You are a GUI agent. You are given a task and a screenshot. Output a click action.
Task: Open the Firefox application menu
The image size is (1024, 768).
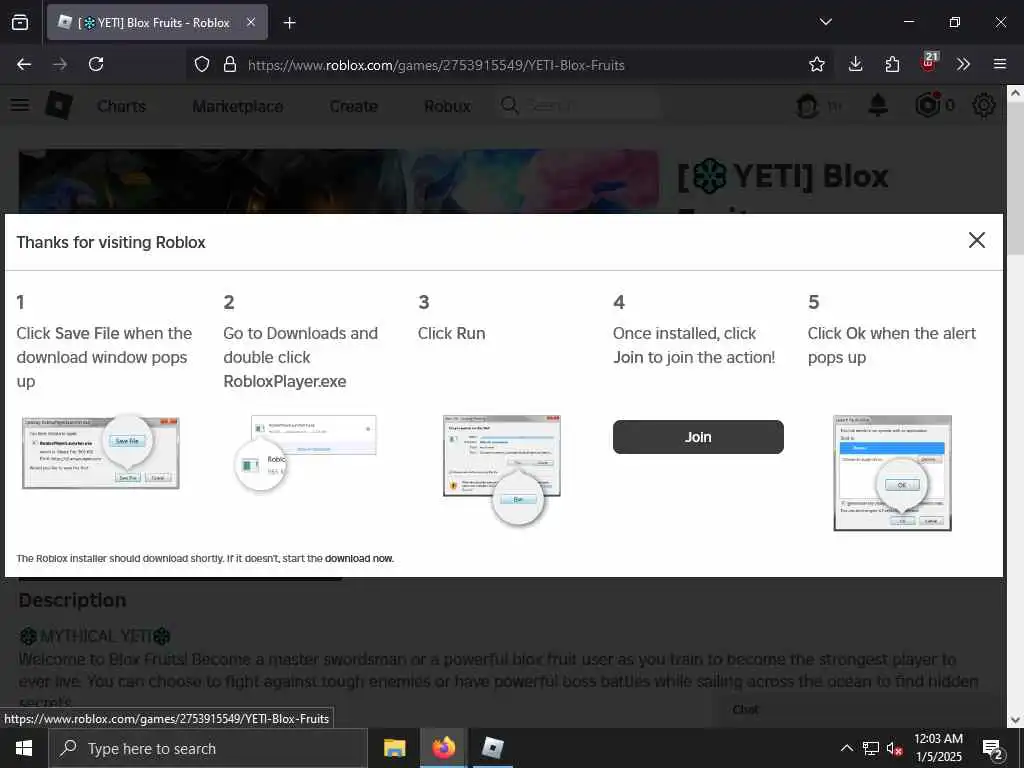tap(1000, 64)
